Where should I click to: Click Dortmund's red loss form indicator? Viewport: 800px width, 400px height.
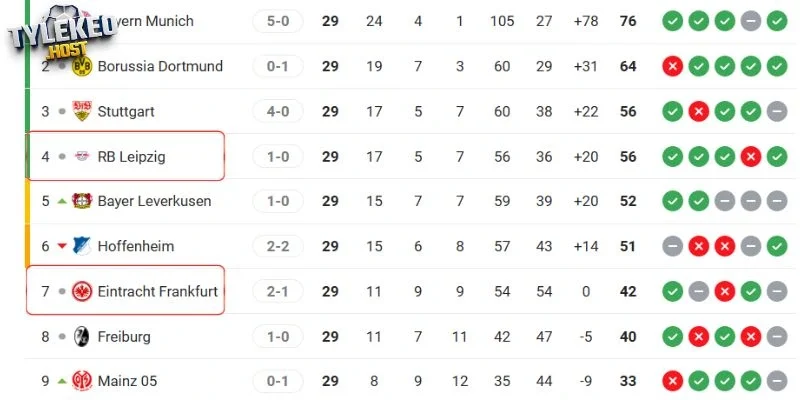click(x=672, y=66)
